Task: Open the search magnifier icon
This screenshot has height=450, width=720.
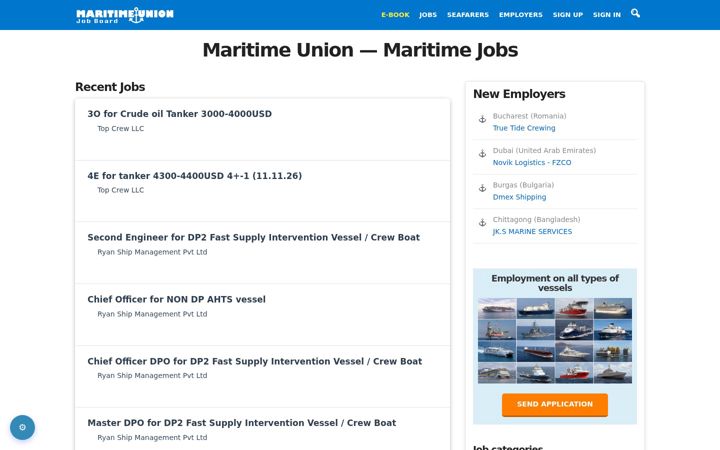Action: pyautogui.click(x=635, y=13)
